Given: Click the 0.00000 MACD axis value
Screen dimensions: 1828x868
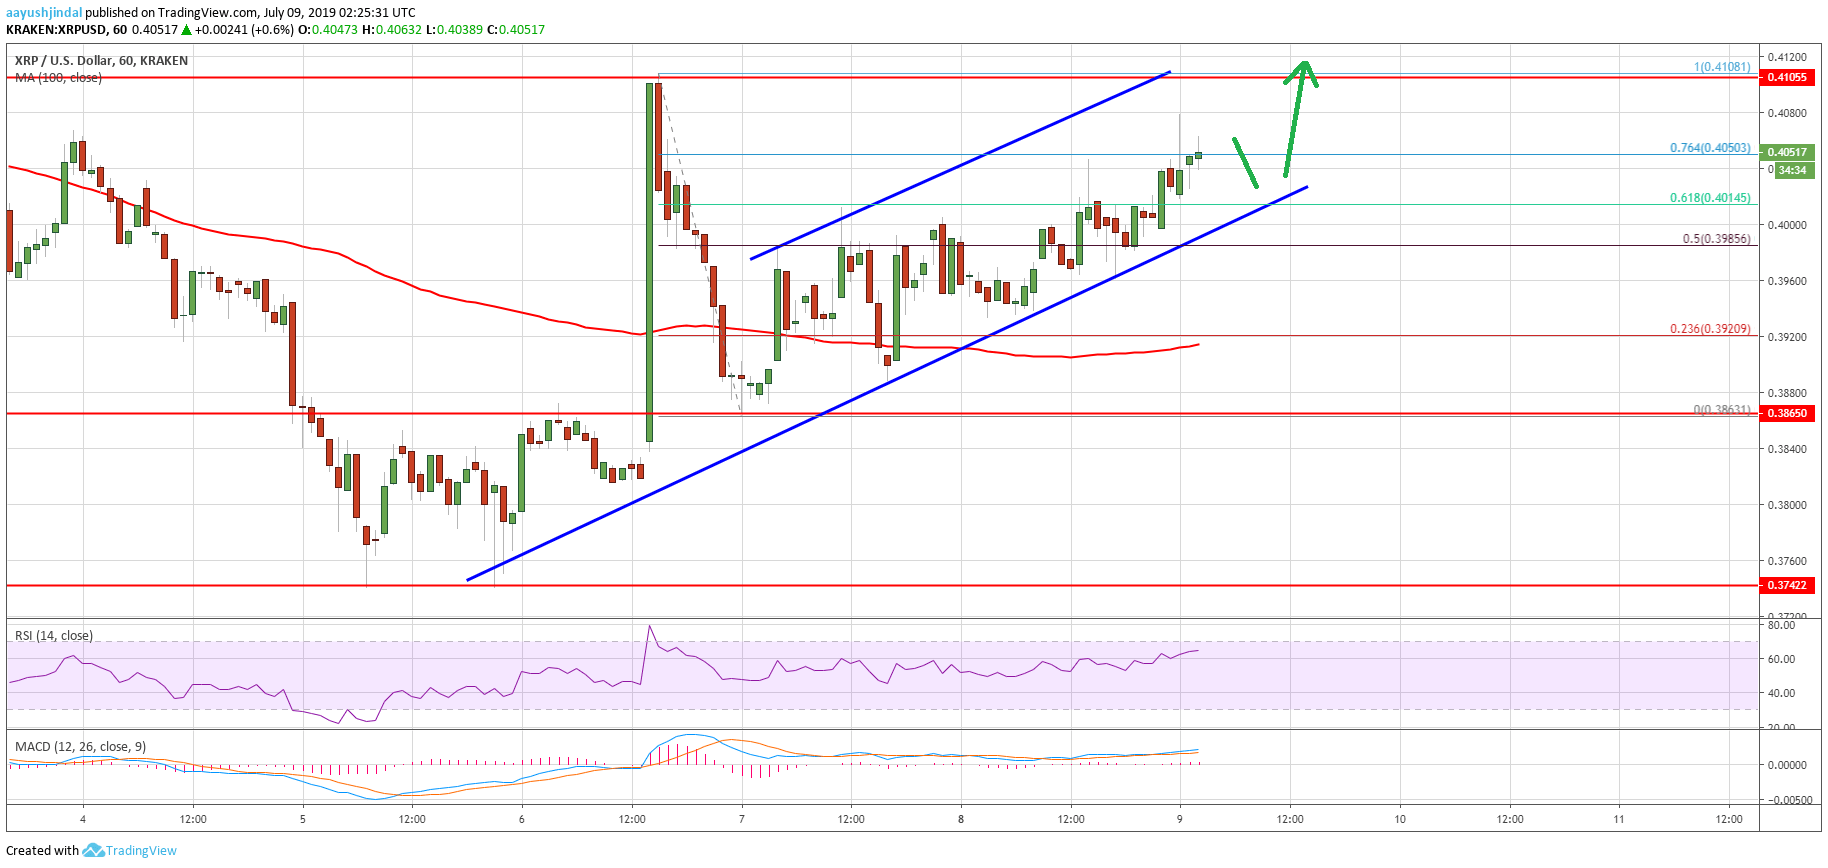Looking at the screenshot, I should [1787, 765].
